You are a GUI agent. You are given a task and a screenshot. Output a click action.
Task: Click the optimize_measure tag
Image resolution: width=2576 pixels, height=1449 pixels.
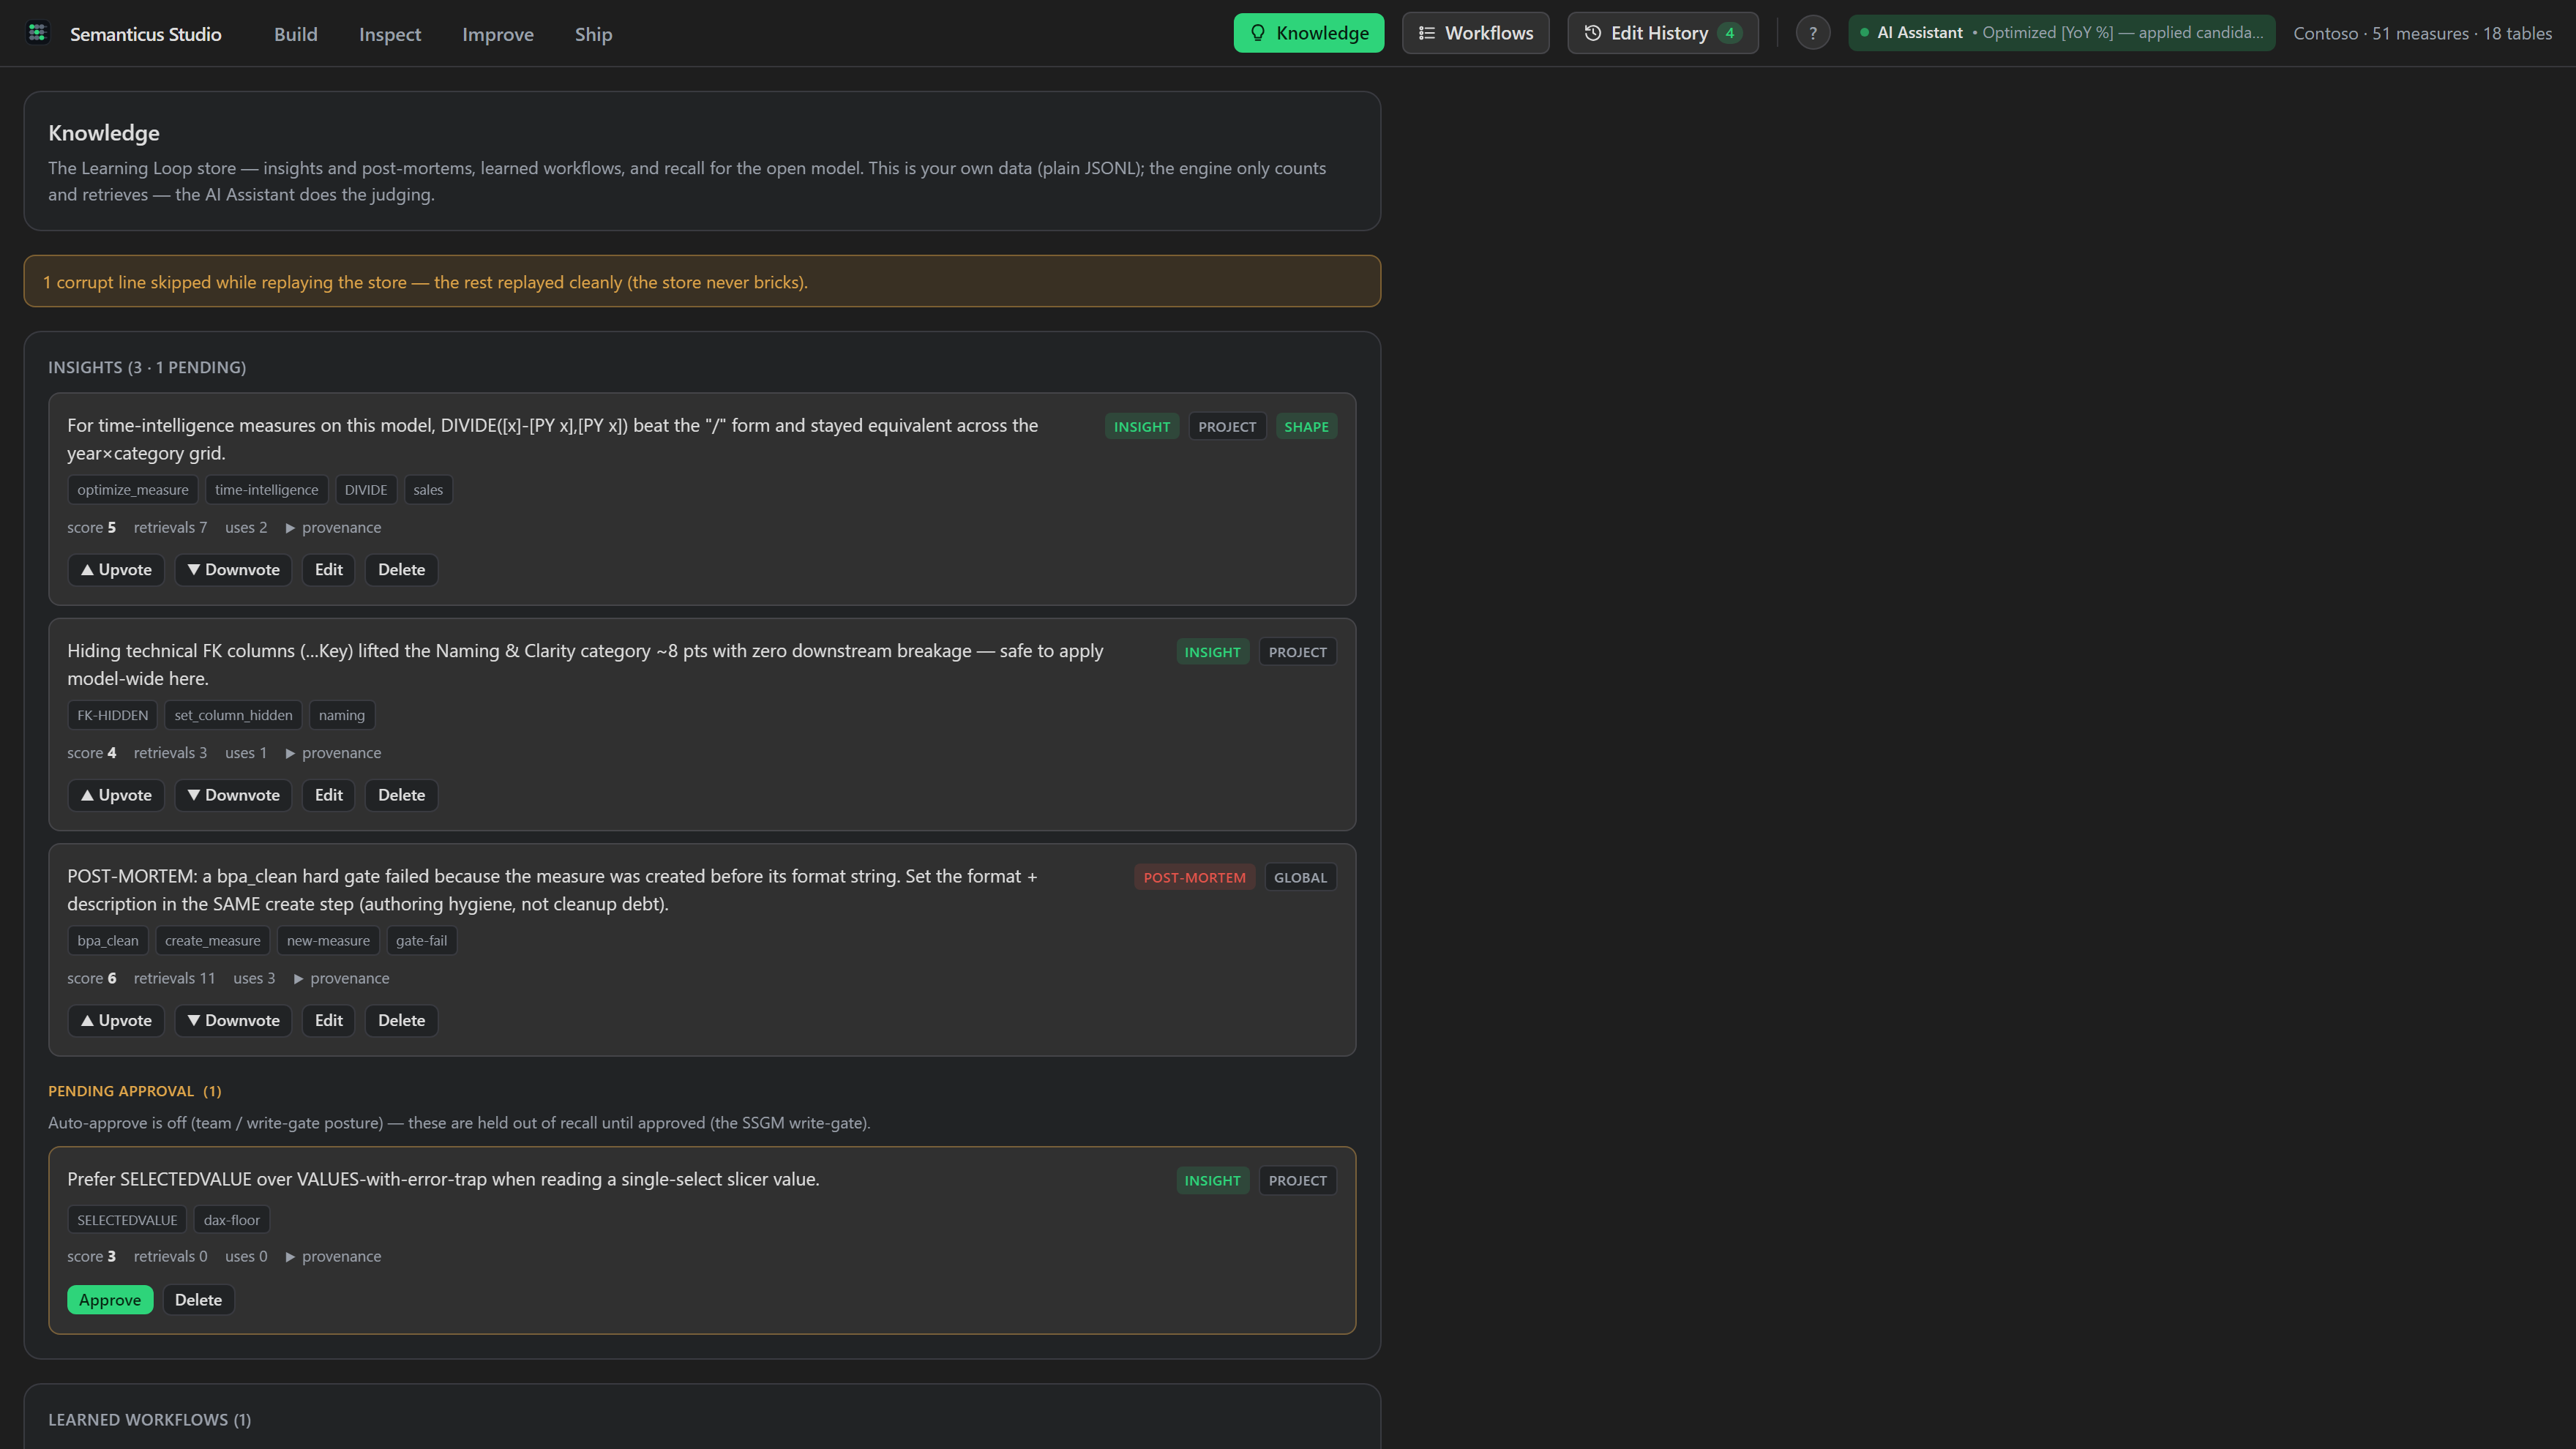(x=133, y=490)
